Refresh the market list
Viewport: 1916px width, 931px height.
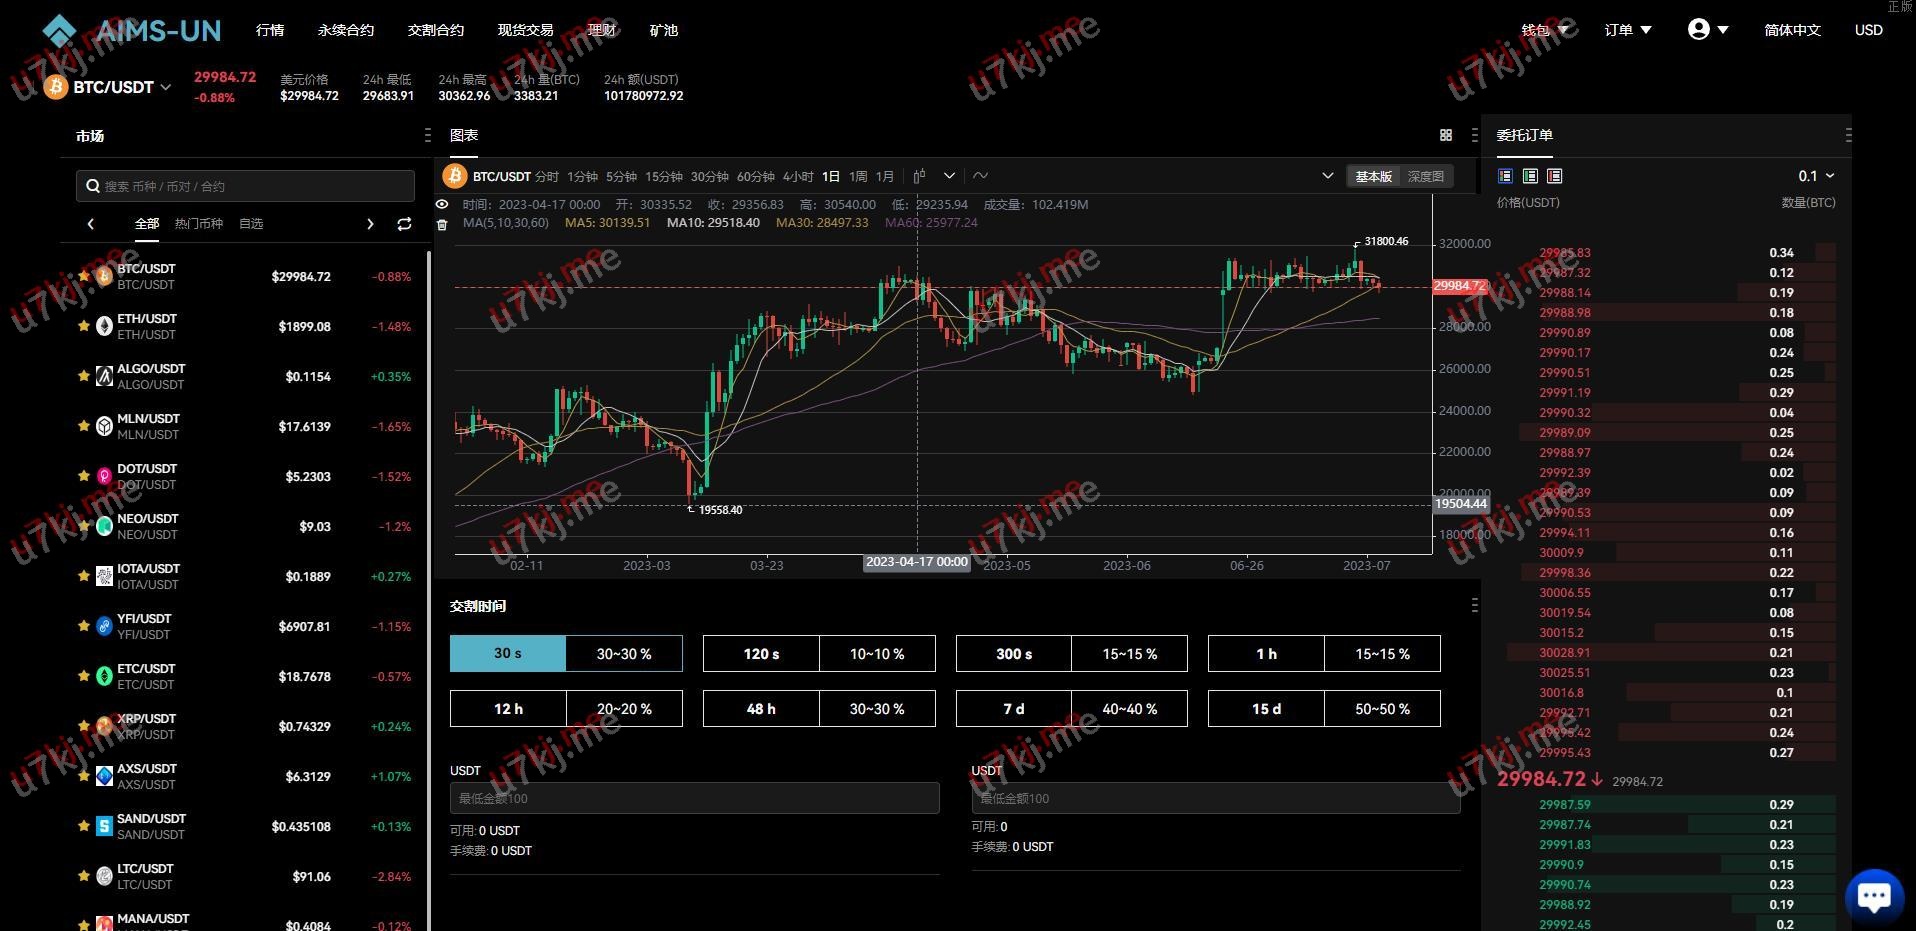(x=404, y=224)
